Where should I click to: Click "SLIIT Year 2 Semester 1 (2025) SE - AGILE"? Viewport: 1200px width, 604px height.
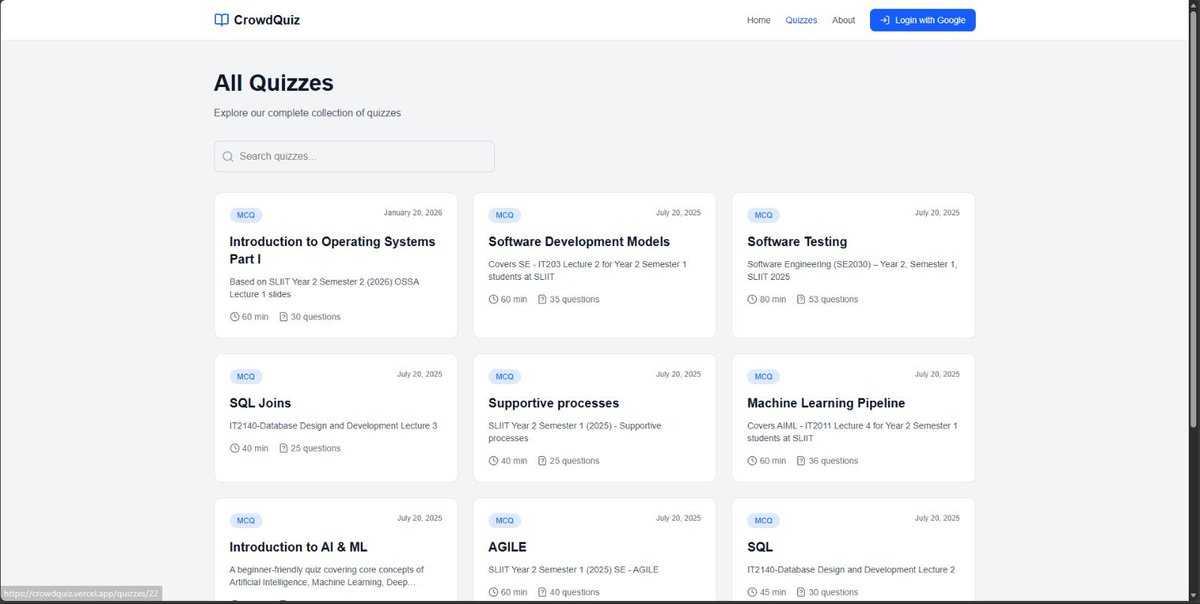click(x=573, y=570)
